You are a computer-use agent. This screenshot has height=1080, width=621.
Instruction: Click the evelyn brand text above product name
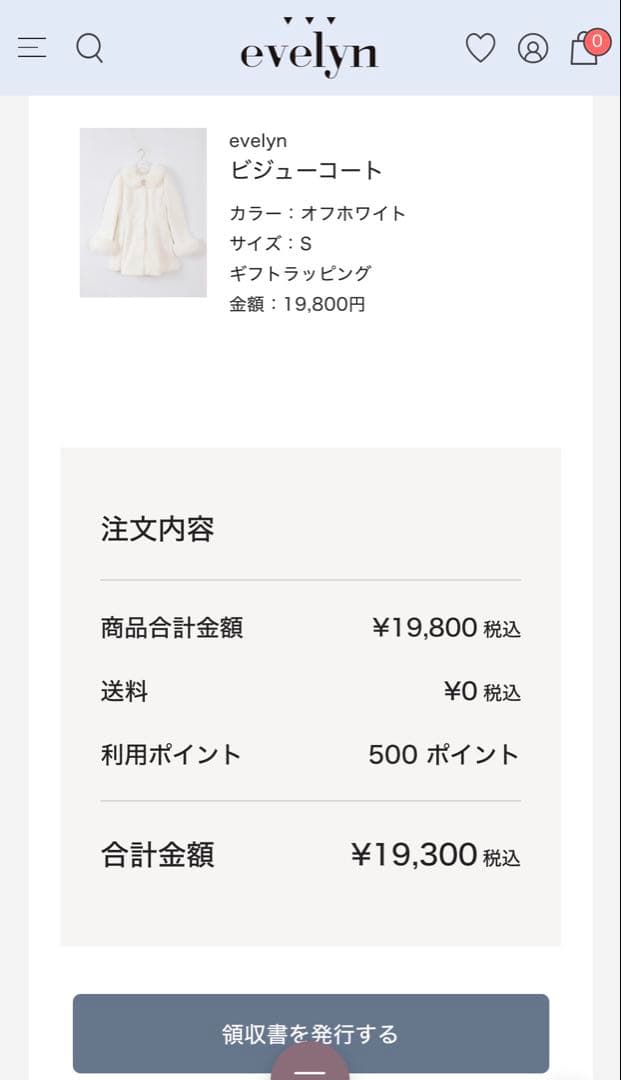pos(258,141)
